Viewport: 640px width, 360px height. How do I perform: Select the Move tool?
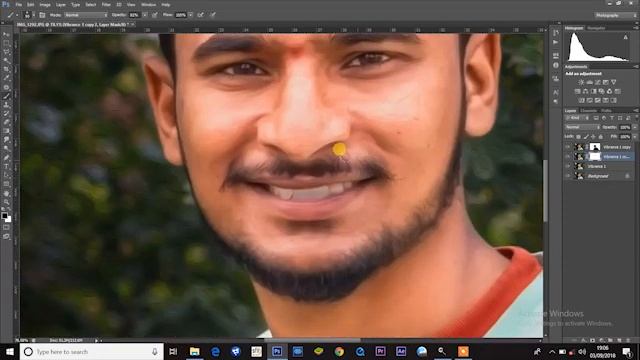point(6,34)
